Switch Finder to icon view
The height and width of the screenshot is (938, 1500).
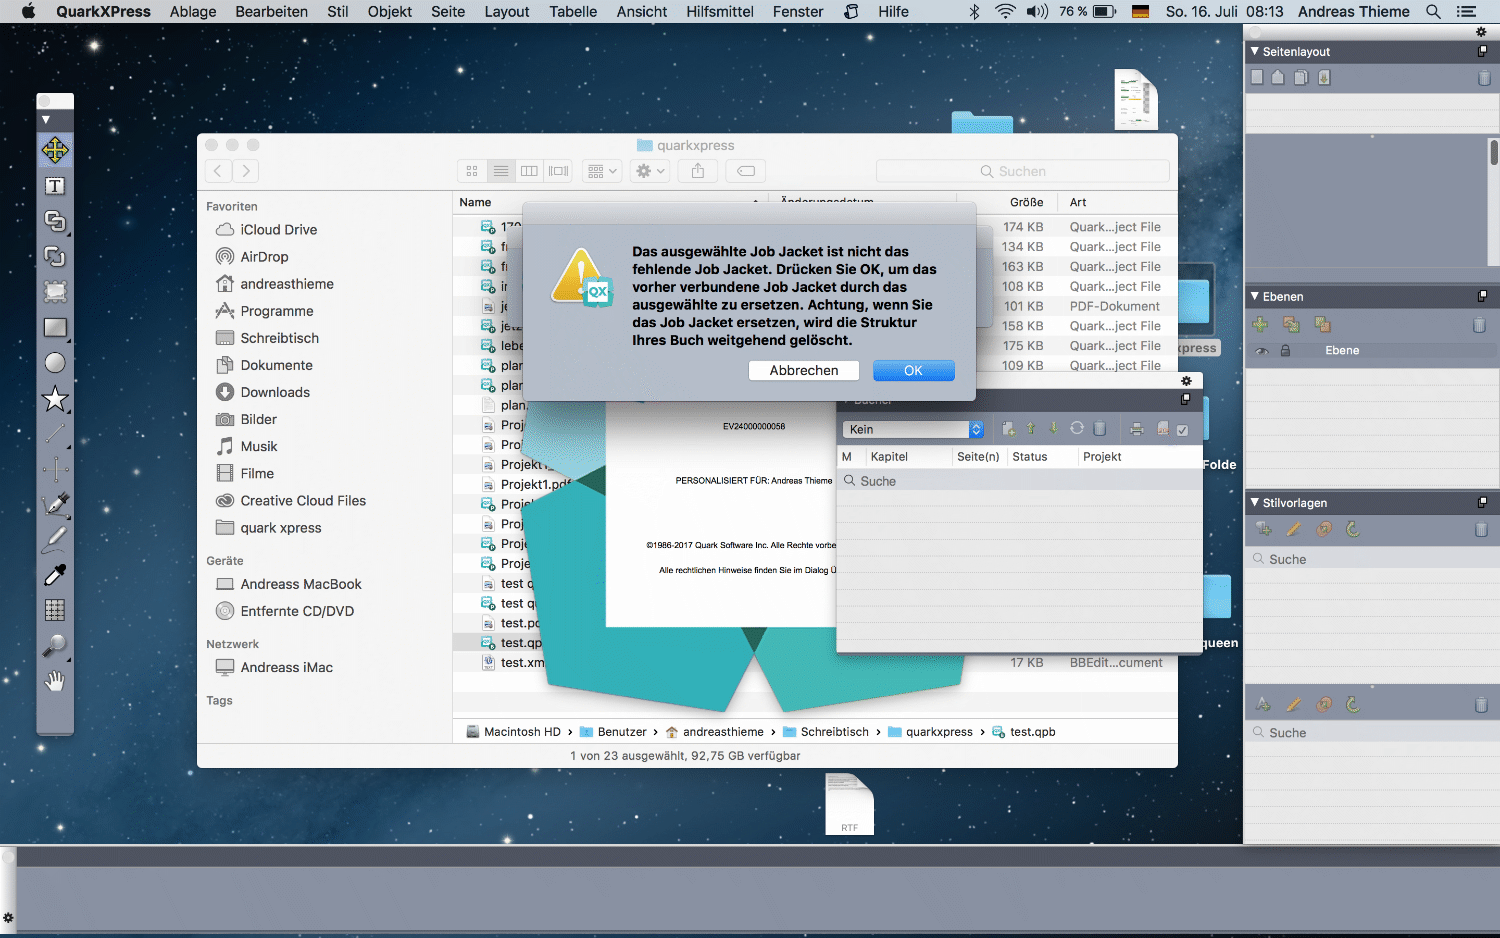coord(472,171)
